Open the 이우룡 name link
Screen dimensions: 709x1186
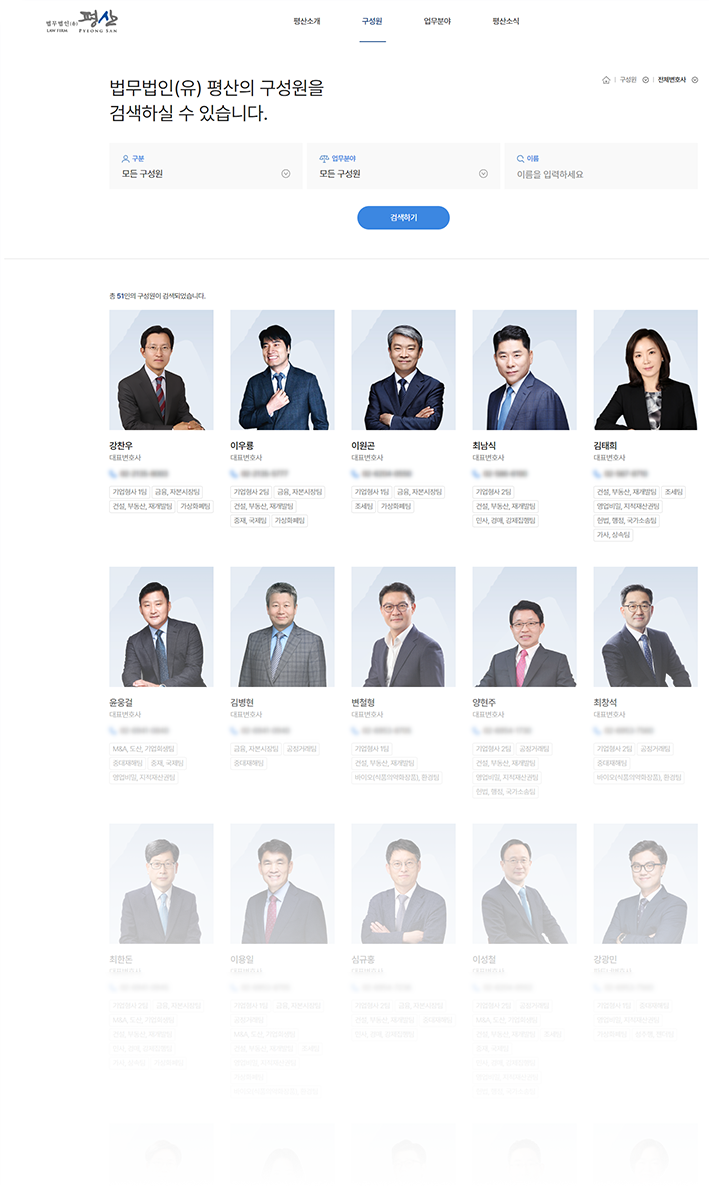click(x=242, y=446)
